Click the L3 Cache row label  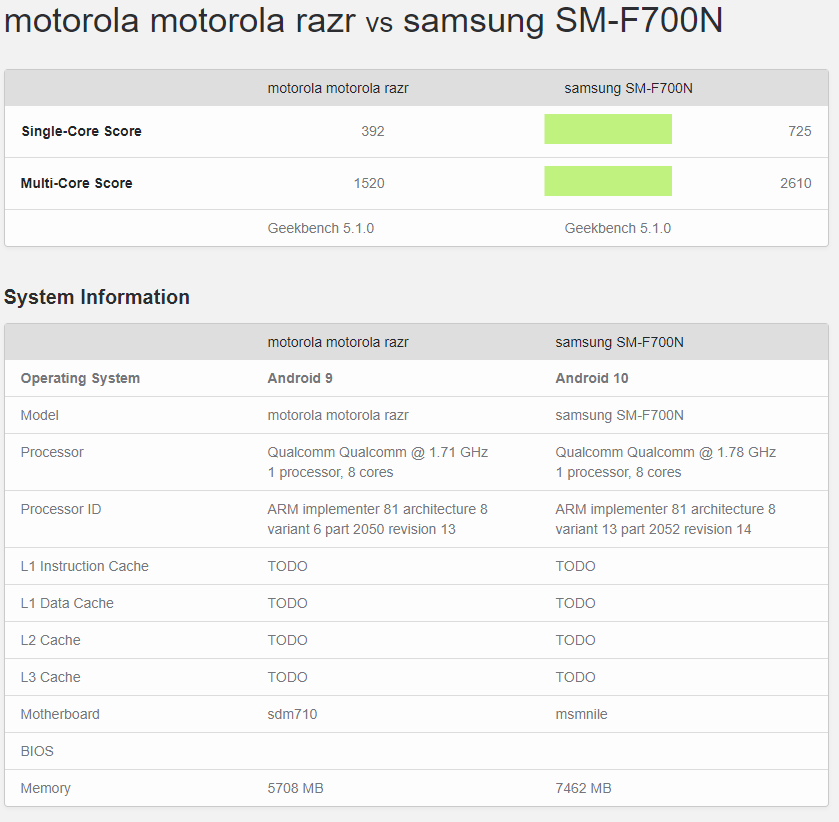[x=50, y=677]
